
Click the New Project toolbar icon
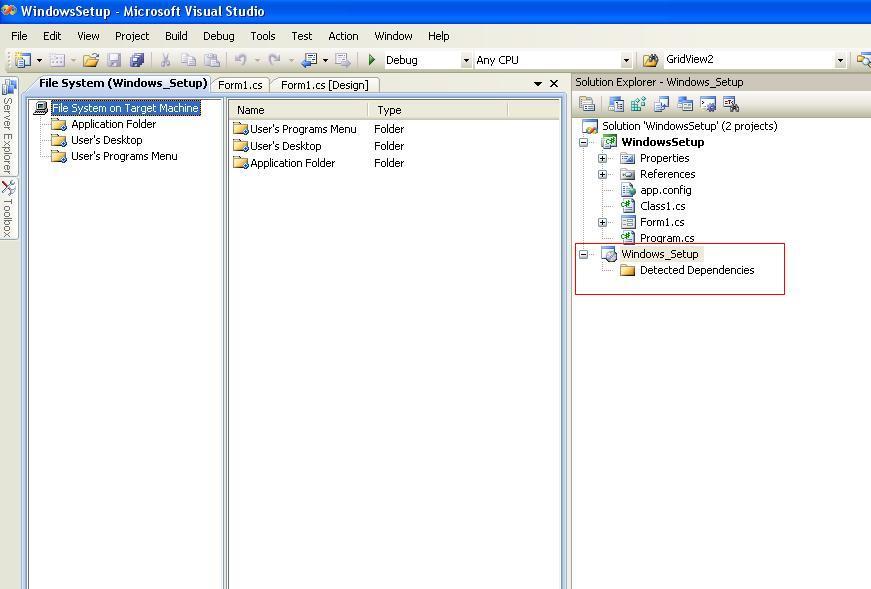click(22, 59)
